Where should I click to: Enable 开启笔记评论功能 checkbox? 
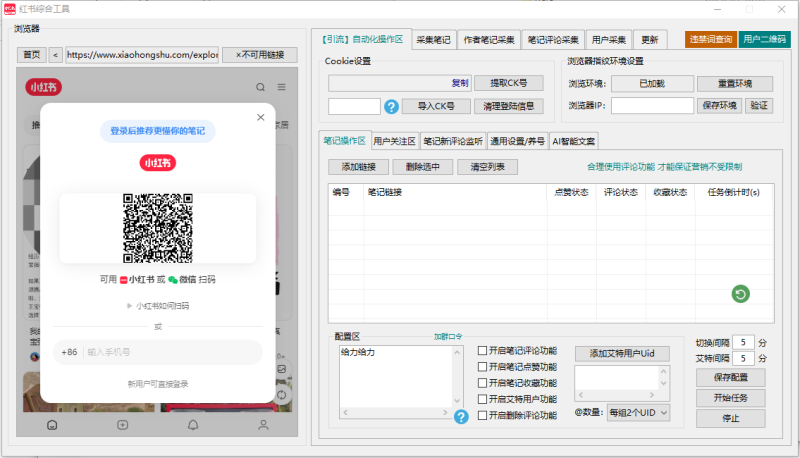click(x=482, y=350)
